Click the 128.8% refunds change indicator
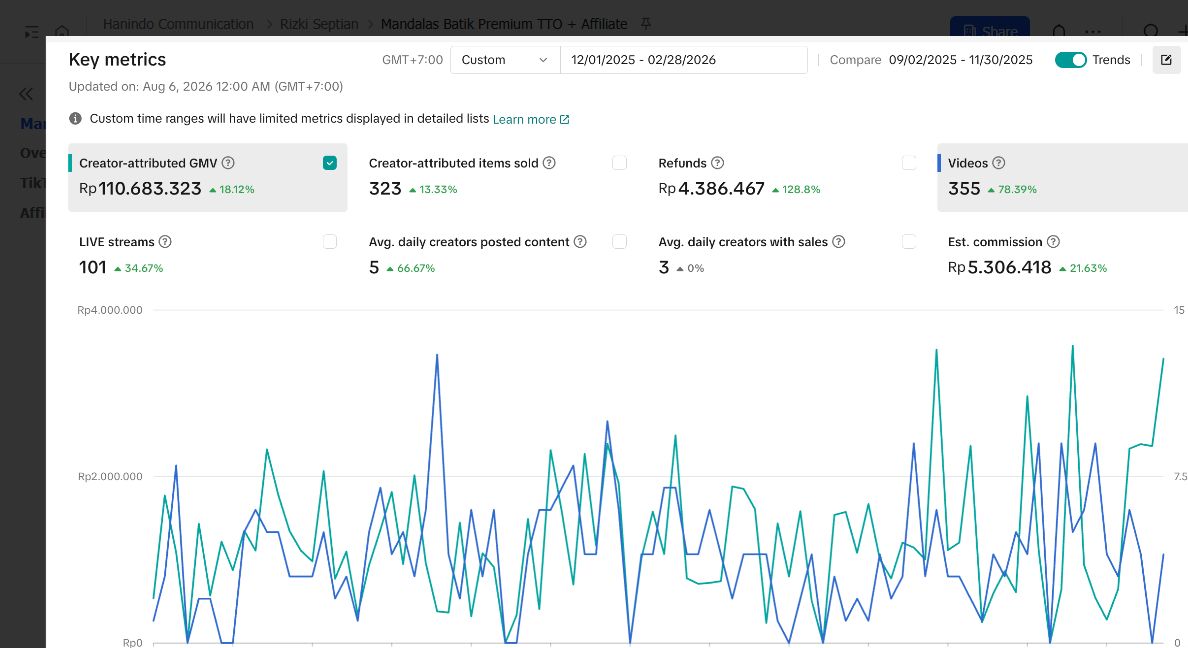Screen dimensions: 1188x648 point(796,189)
